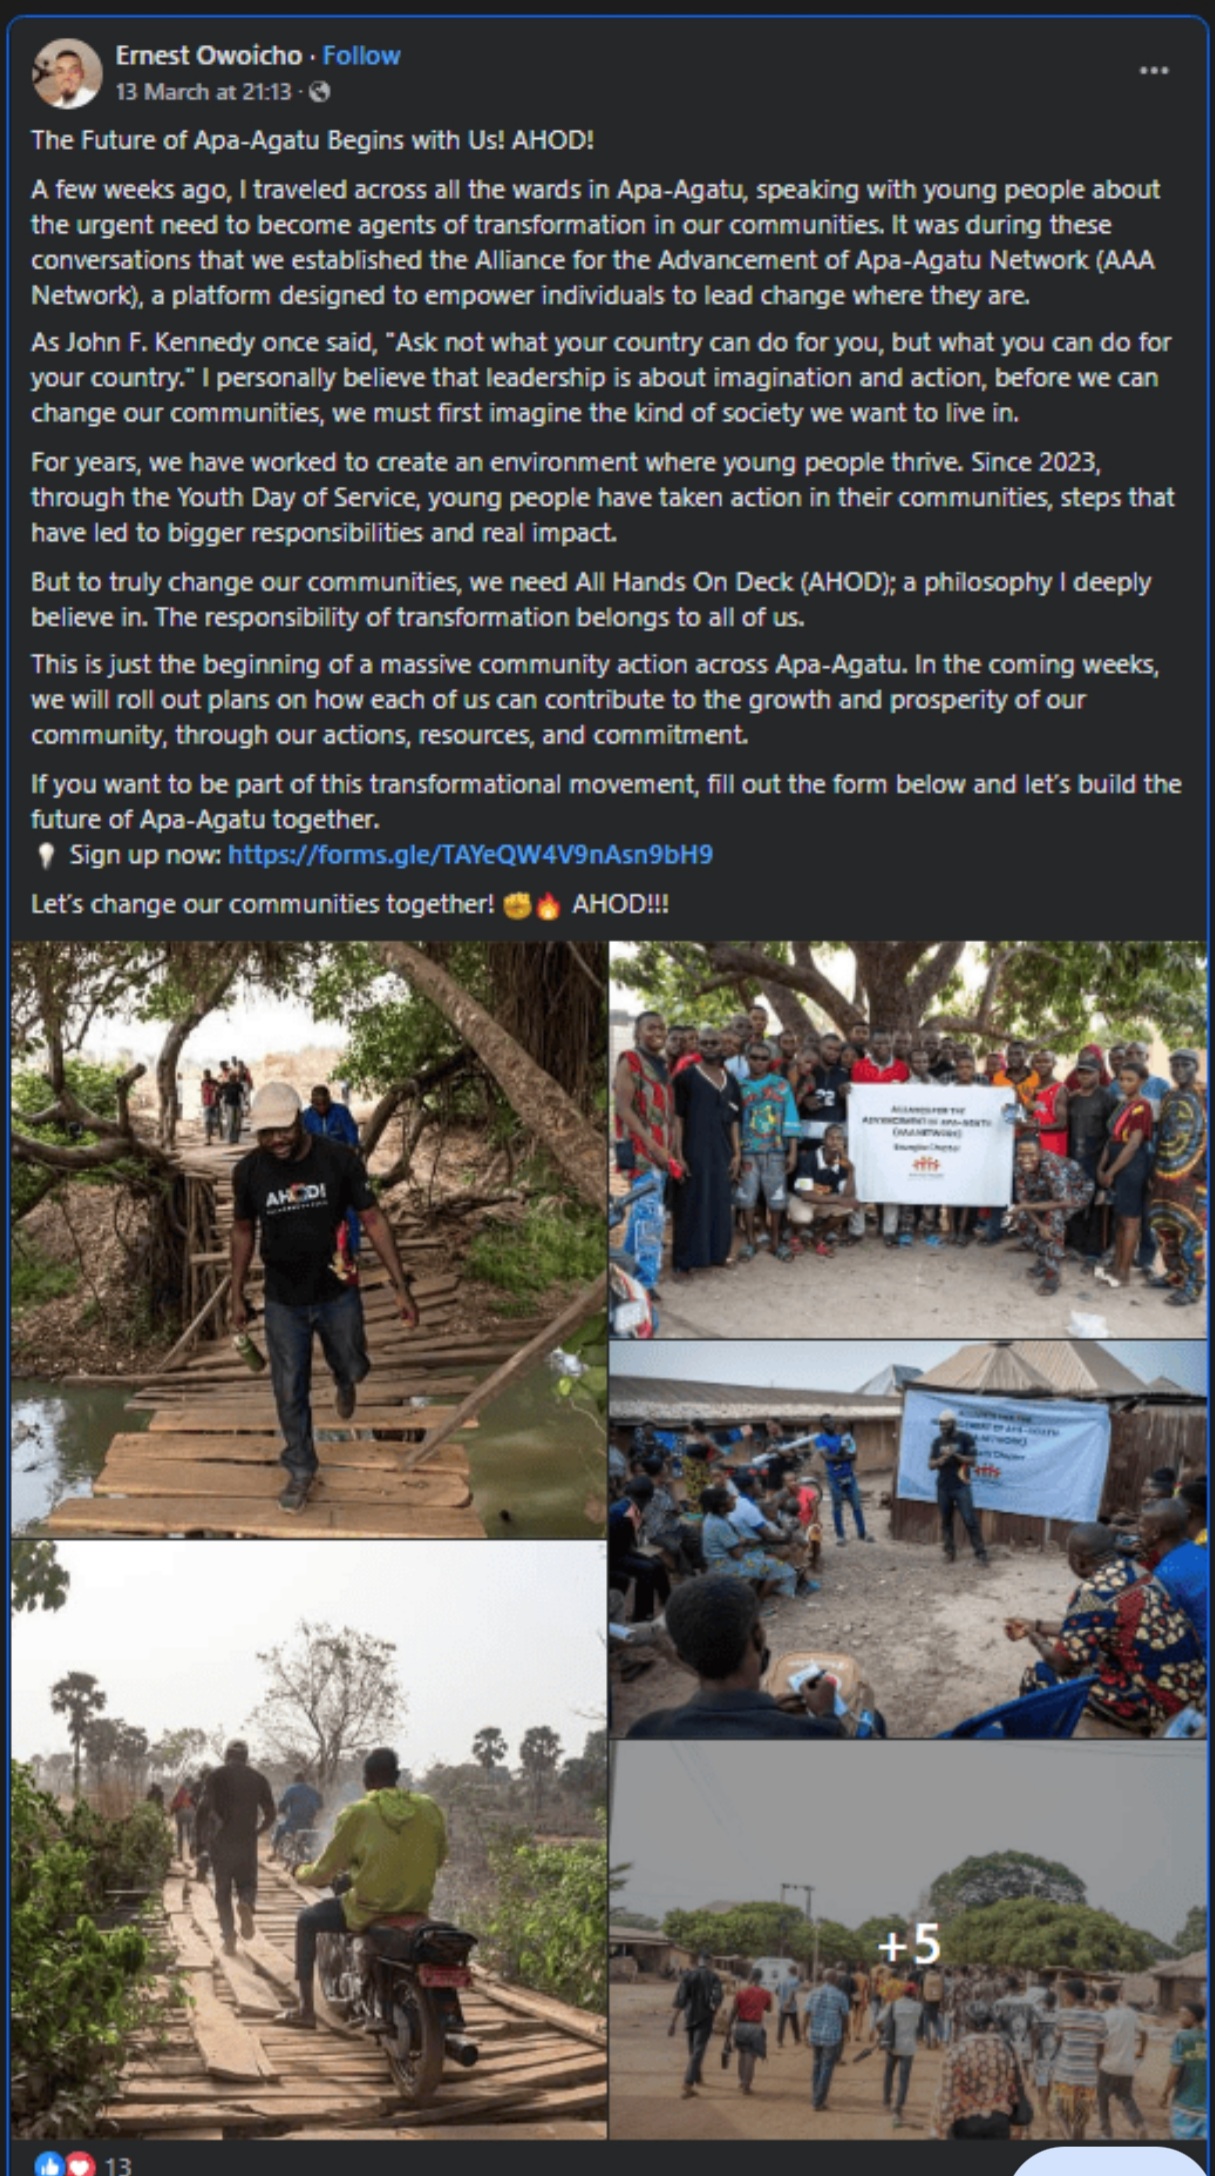Screen dimensions: 1215x2176
Task: Open photo of man crossing wooden bridge
Action: 309,1239
